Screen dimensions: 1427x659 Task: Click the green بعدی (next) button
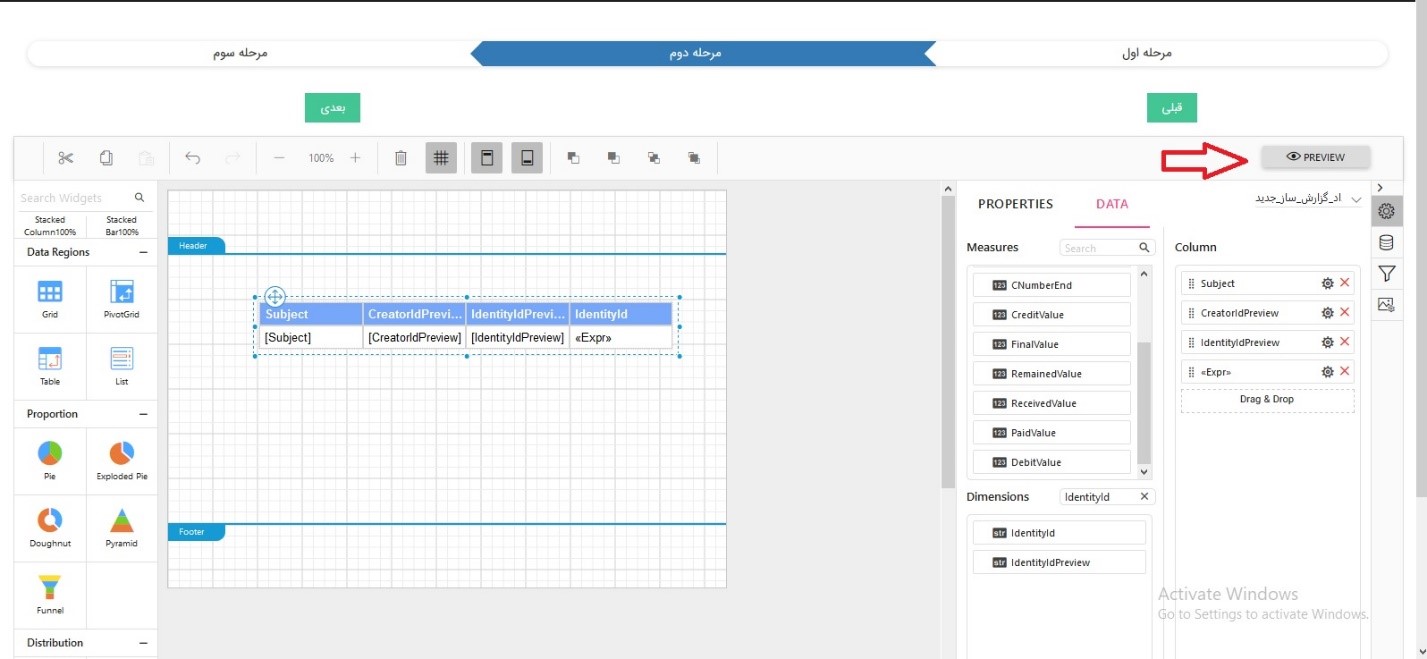(332, 108)
